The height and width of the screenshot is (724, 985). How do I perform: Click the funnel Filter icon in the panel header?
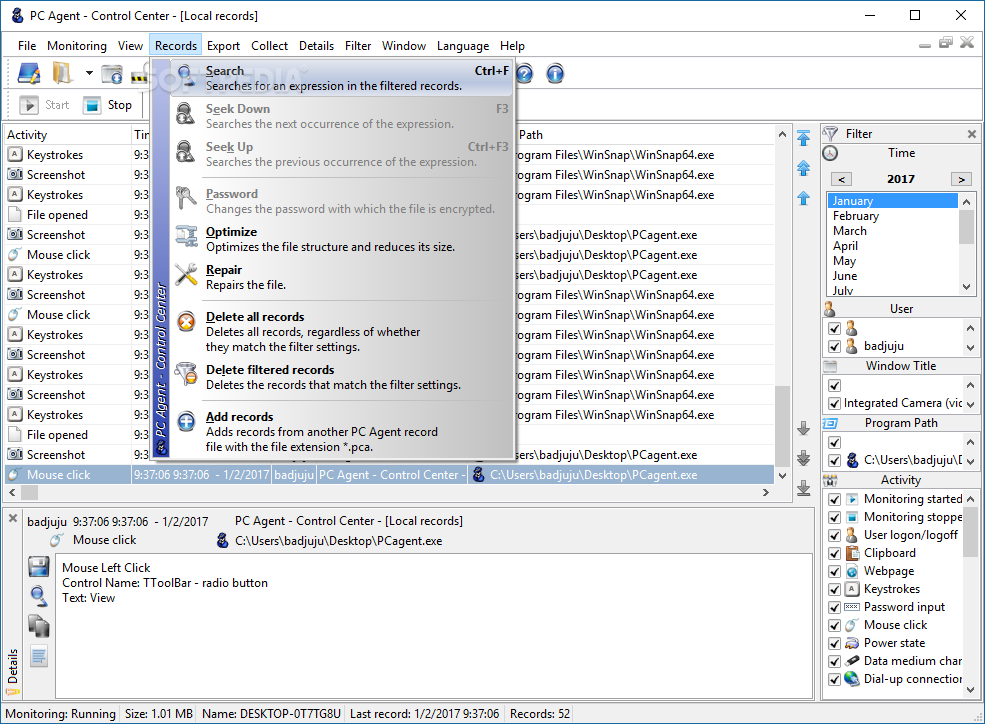click(x=830, y=134)
